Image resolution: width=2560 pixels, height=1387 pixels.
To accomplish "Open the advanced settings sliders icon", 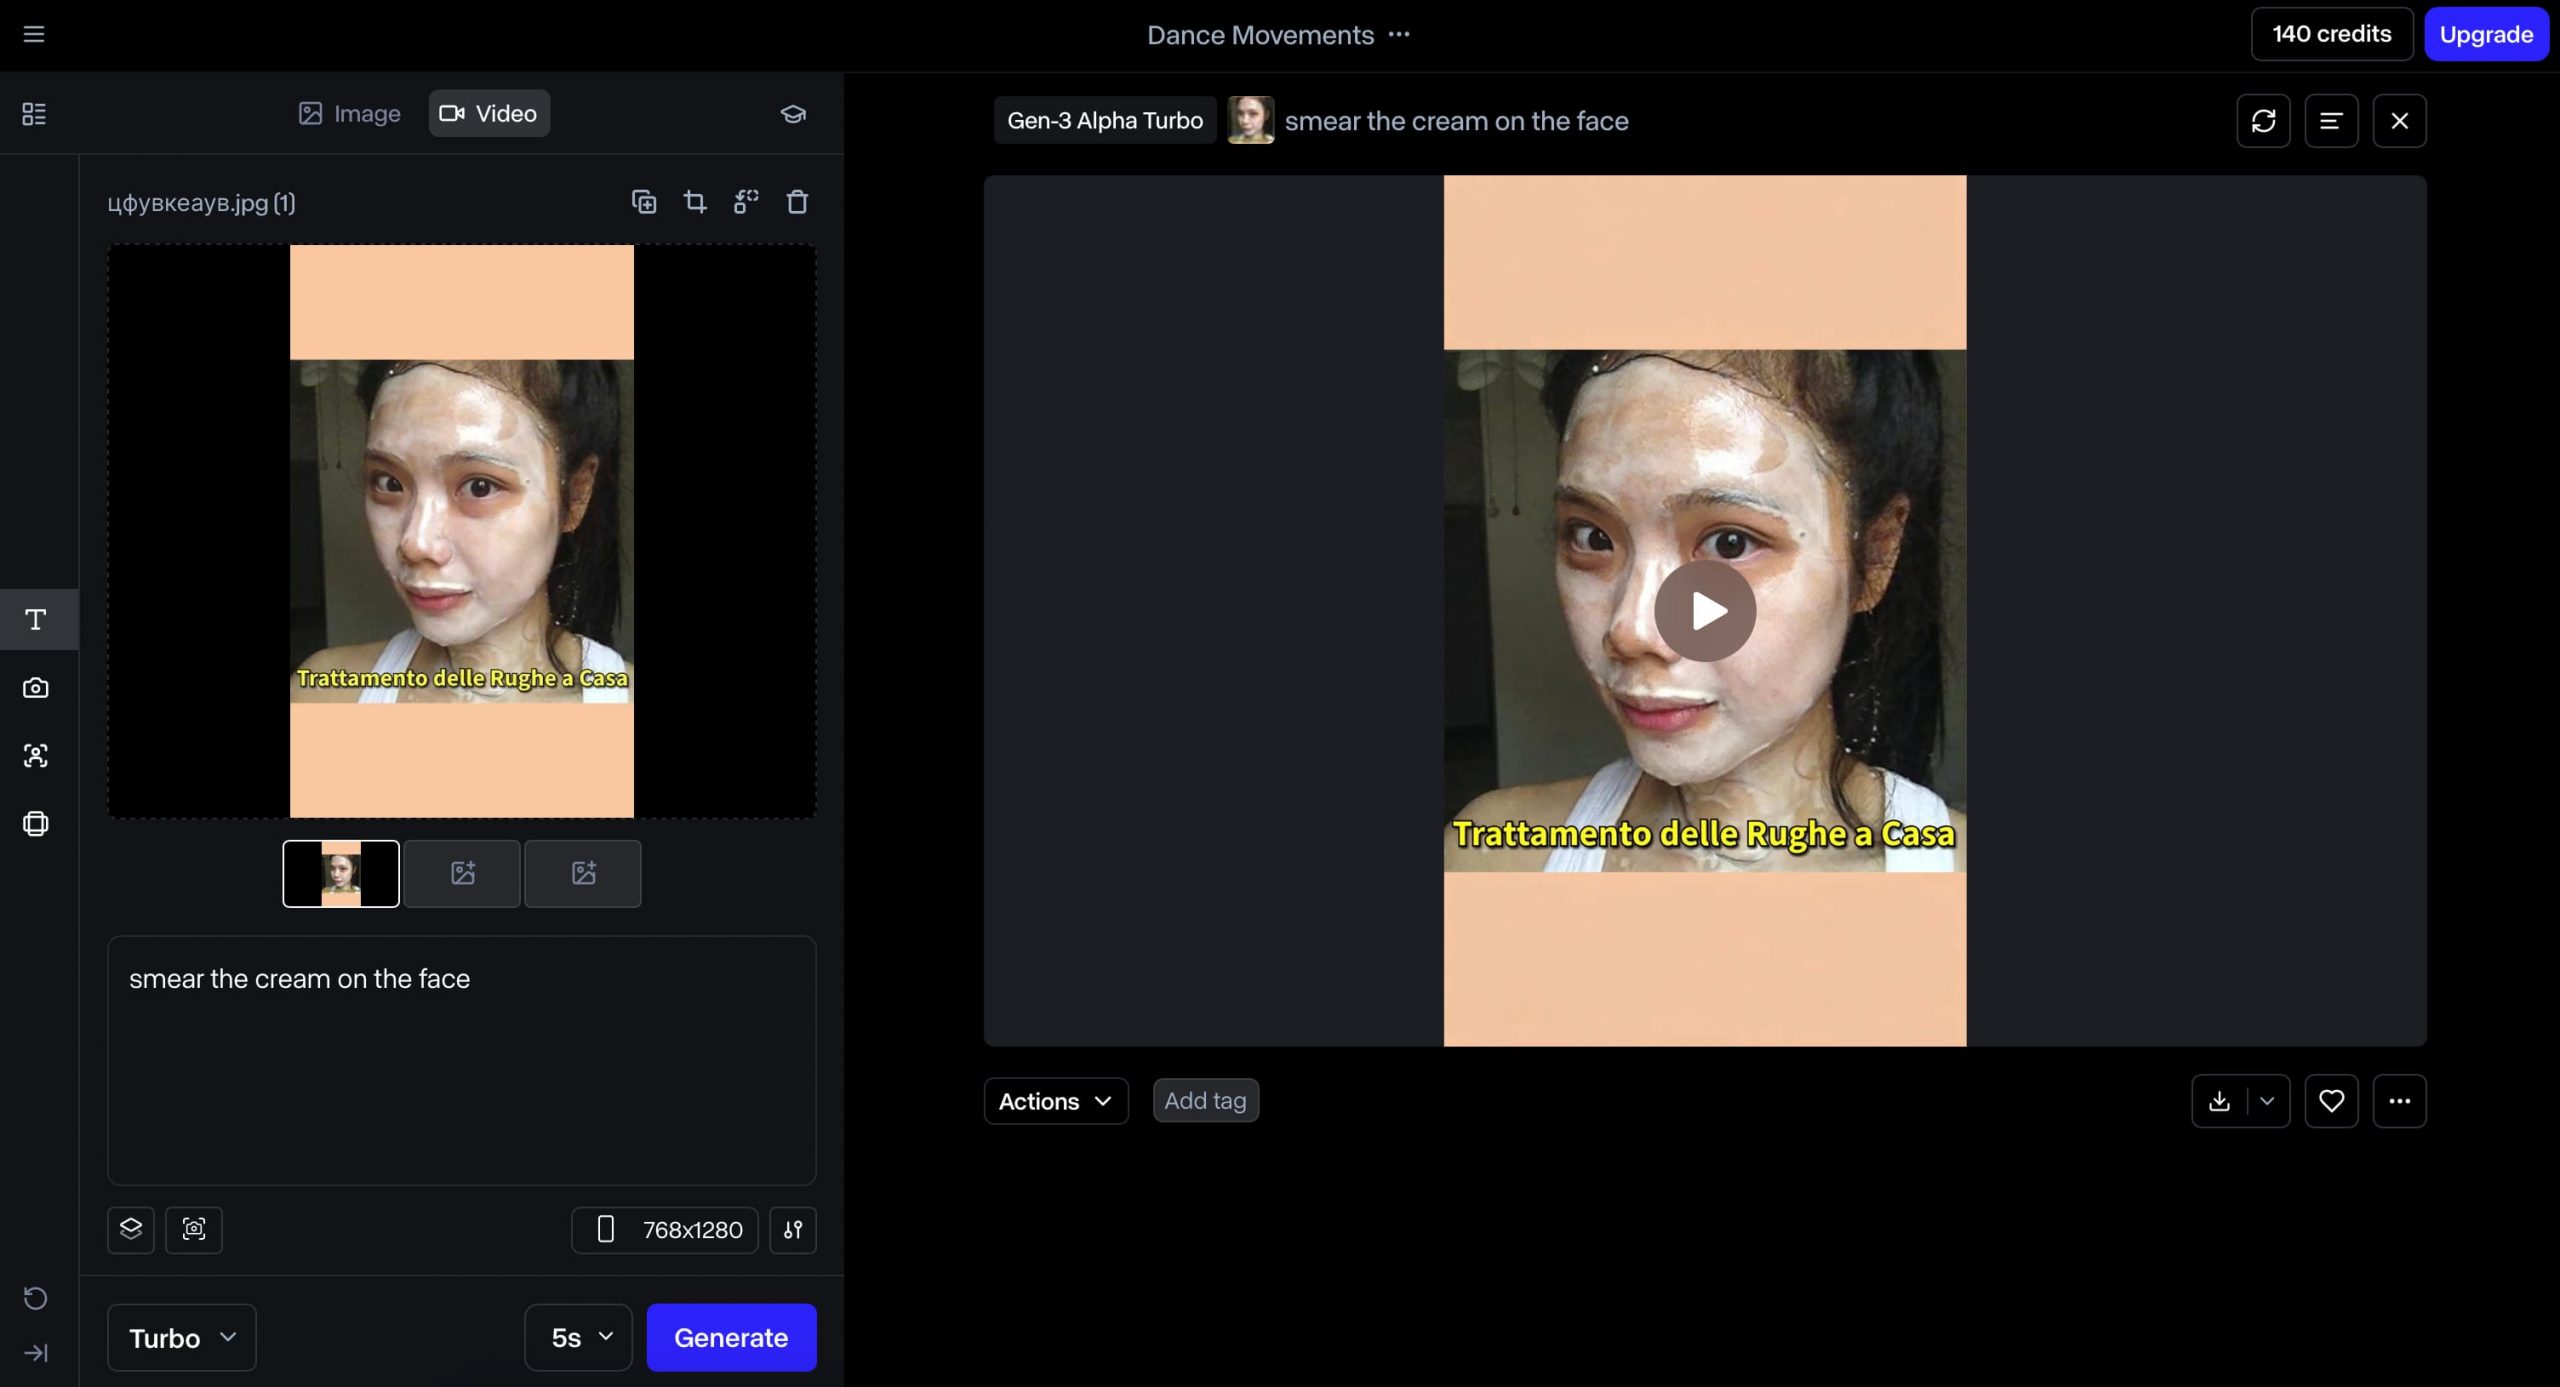I will click(x=793, y=1230).
